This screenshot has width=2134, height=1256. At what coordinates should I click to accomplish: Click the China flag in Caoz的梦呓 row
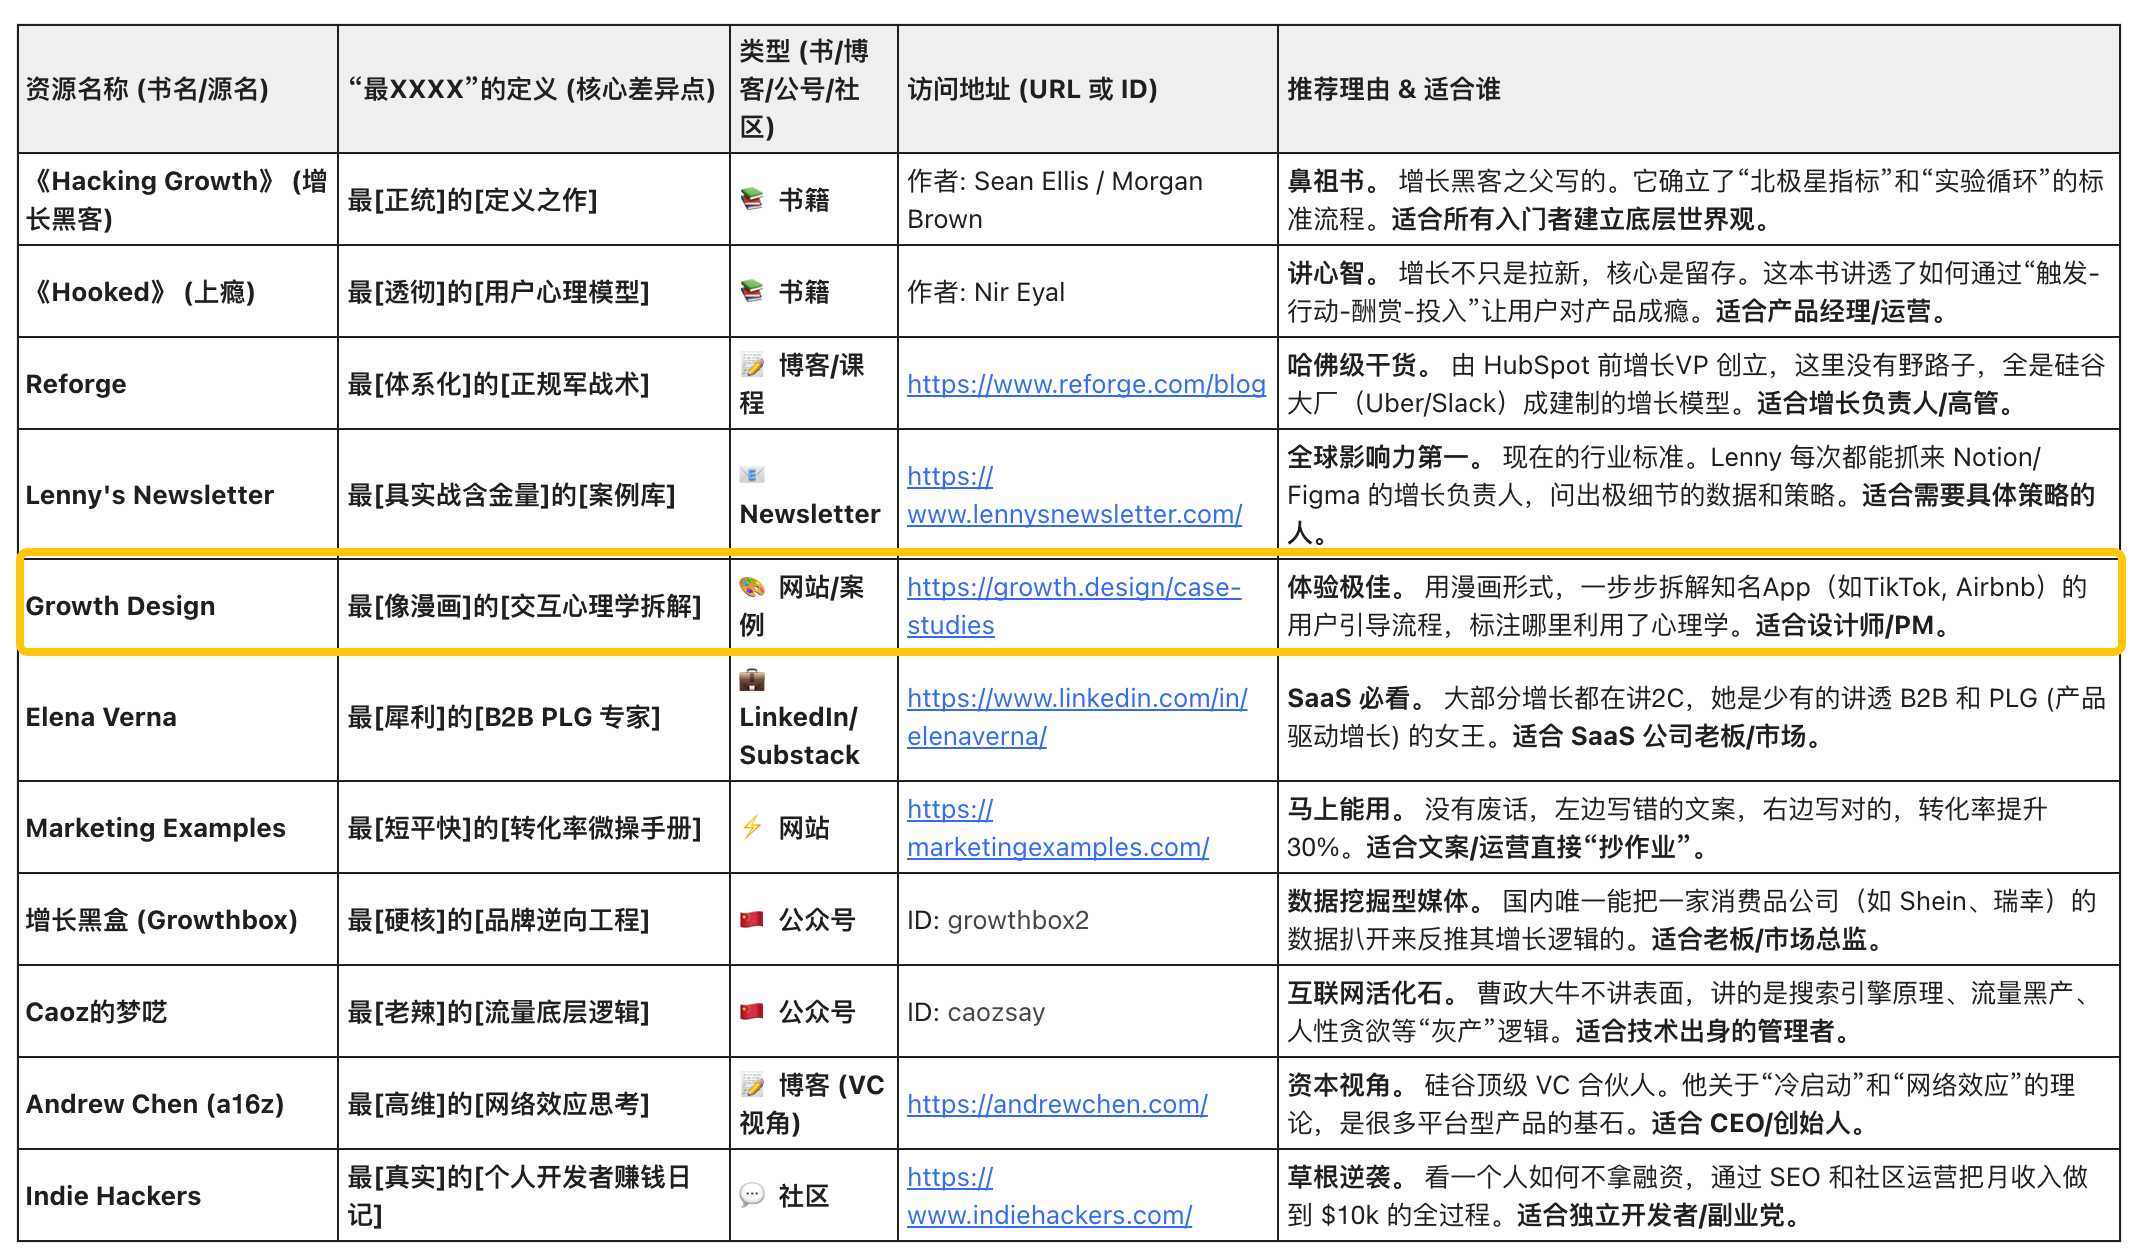(x=752, y=1011)
